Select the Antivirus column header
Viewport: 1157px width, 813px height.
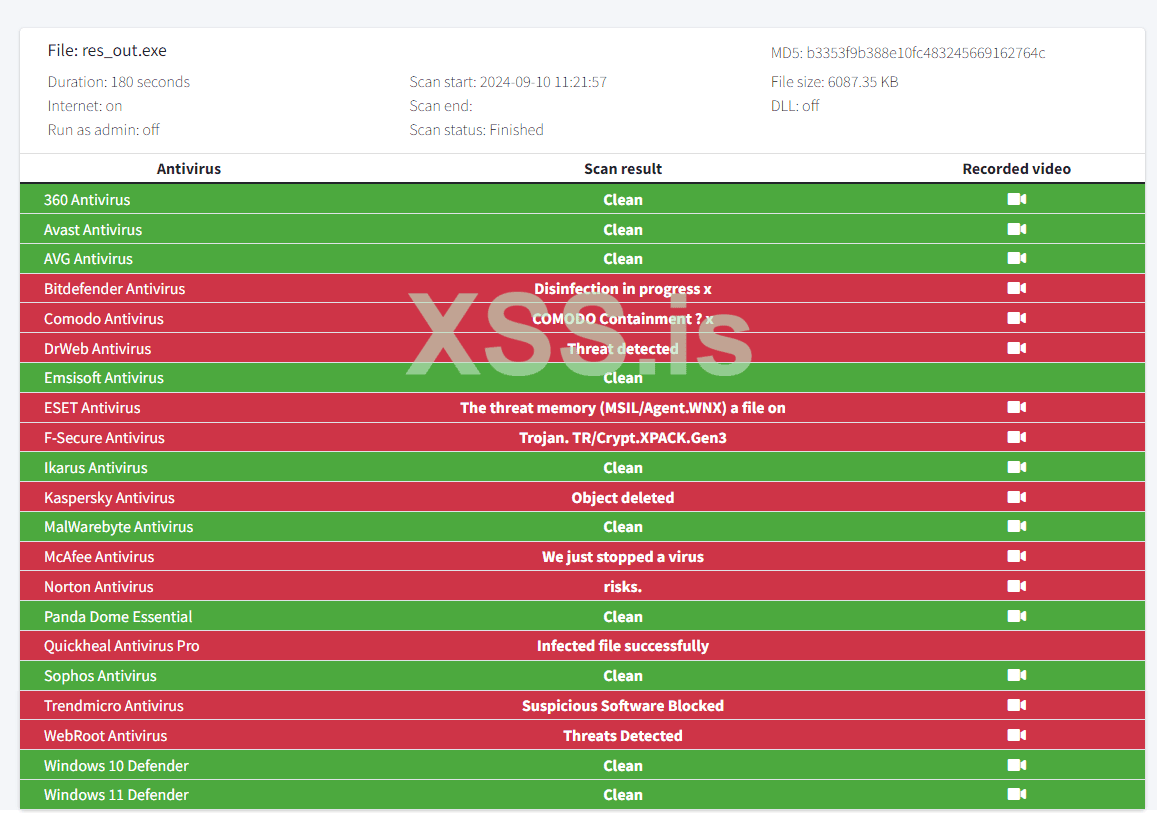(189, 169)
